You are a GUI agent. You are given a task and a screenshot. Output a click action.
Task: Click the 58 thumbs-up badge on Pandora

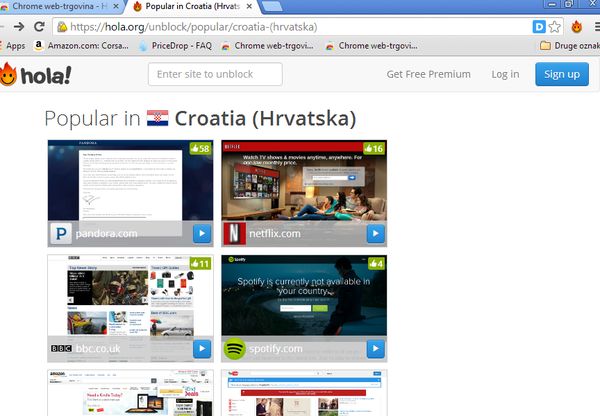click(200, 148)
